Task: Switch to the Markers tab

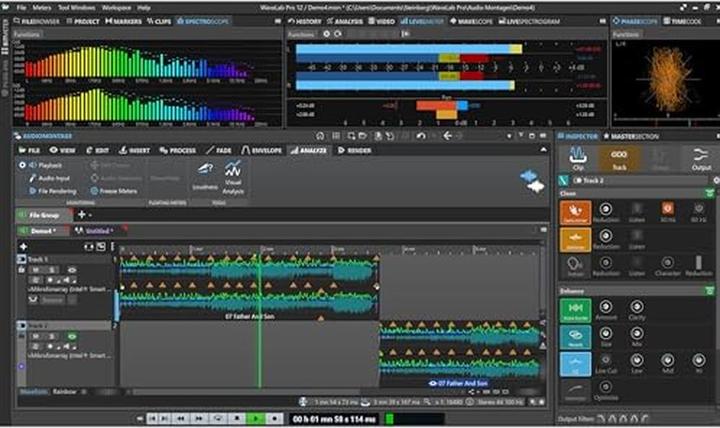Action: point(124,21)
